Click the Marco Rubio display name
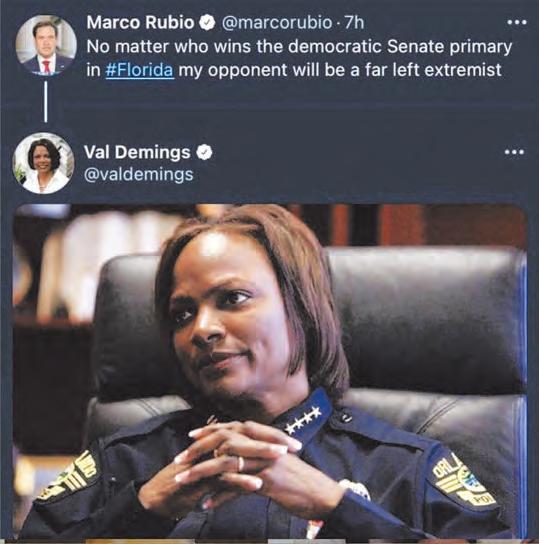 coord(140,23)
